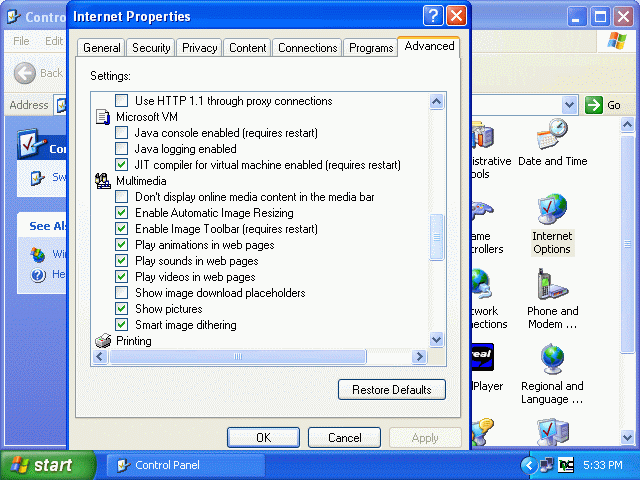This screenshot has width=640, height=480.
Task: Open the Edit menu in Control Panel
Action: [x=54, y=41]
